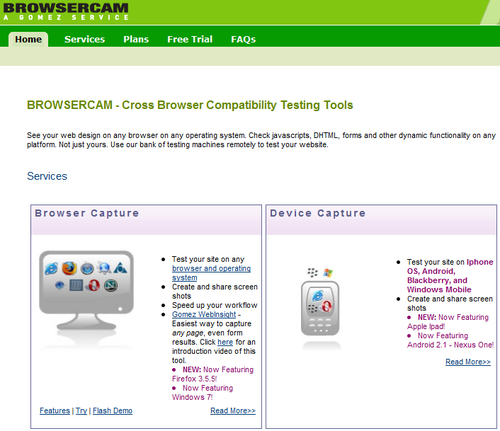The image size is (500, 431).
Task: Open the Features link under Browser Capture
Action: 55,411
